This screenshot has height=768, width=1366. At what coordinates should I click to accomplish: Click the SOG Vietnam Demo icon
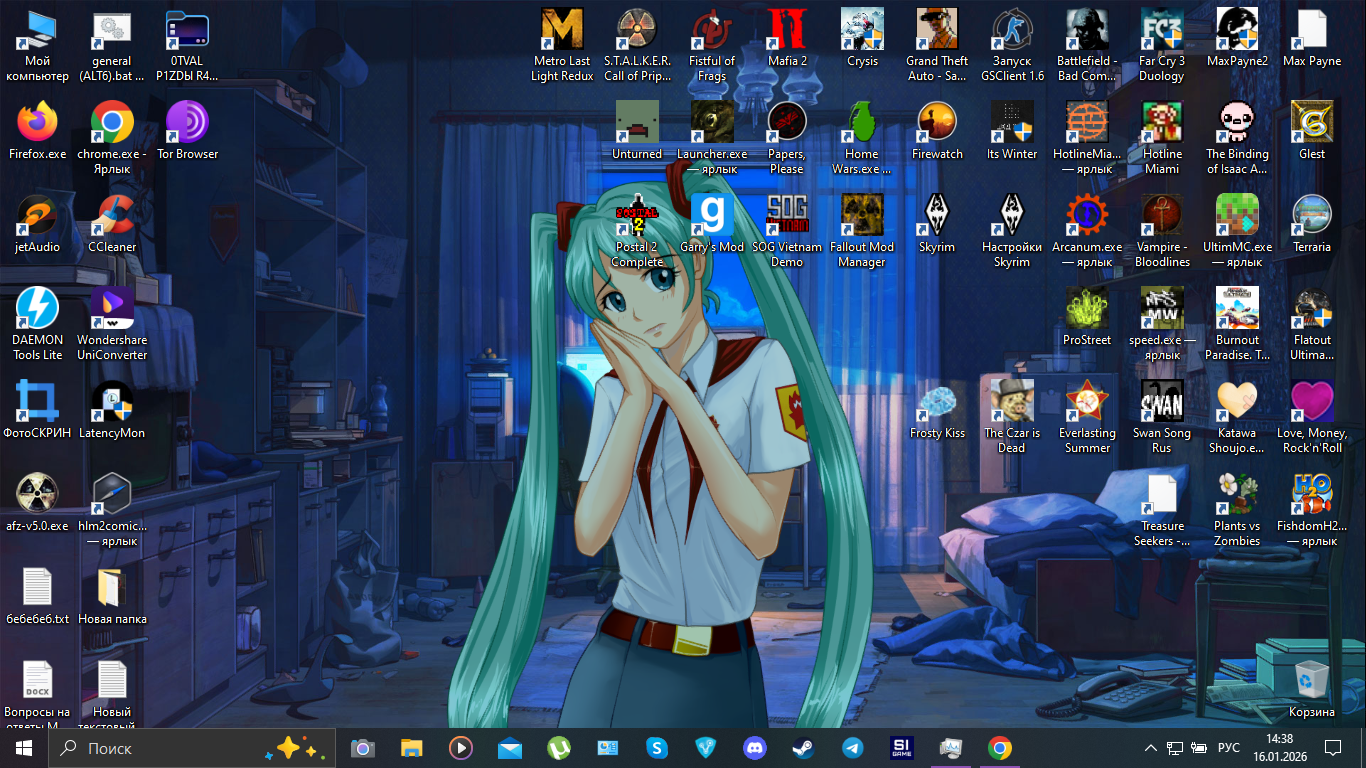pyautogui.click(x=787, y=232)
